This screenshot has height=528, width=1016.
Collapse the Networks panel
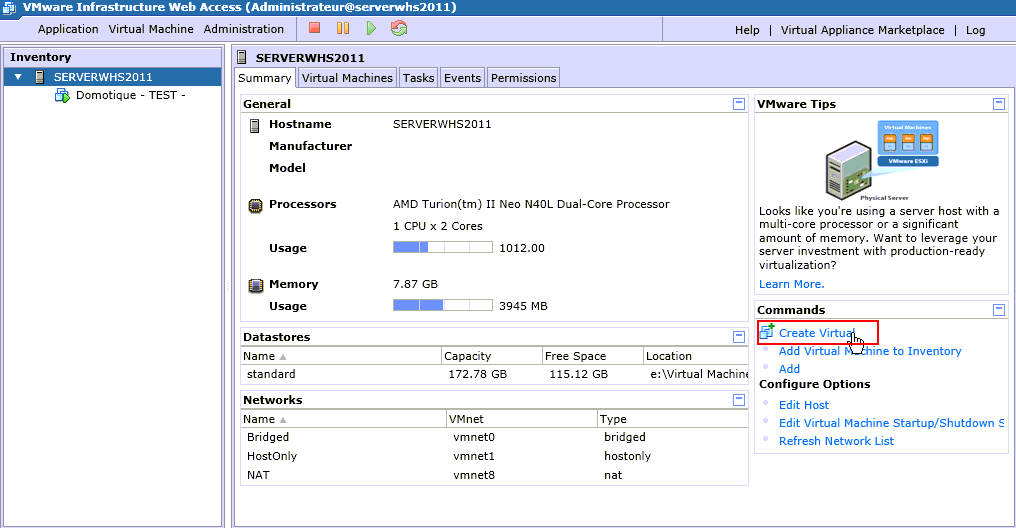tap(739, 400)
